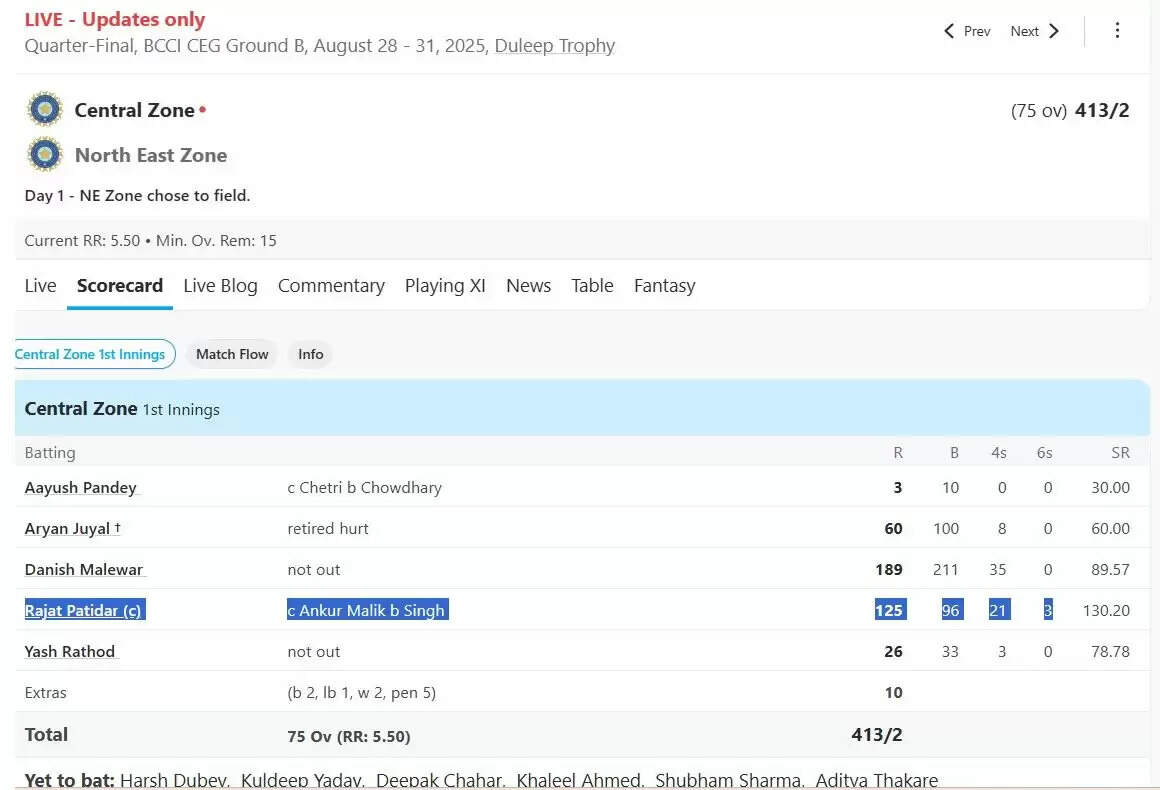The height and width of the screenshot is (790, 1160).
Task: Click Rajat Patidar's 125 runs
Action: click(x=888, y=610)
